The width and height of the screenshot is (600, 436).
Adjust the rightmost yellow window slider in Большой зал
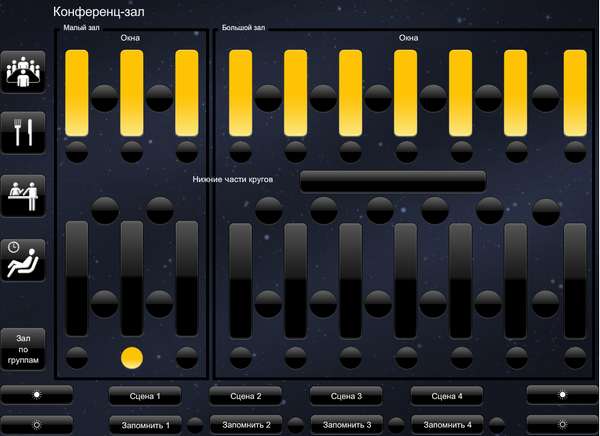tap(575, 93)
